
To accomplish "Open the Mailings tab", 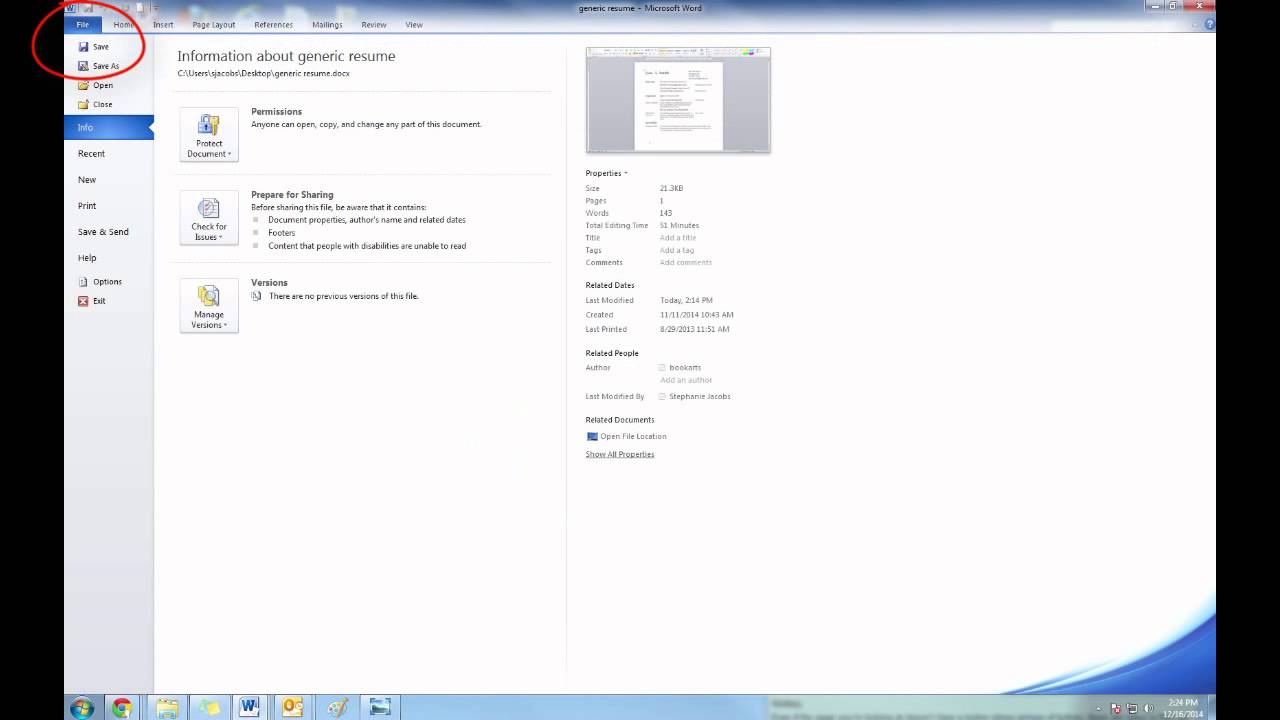I will [327, 24].
